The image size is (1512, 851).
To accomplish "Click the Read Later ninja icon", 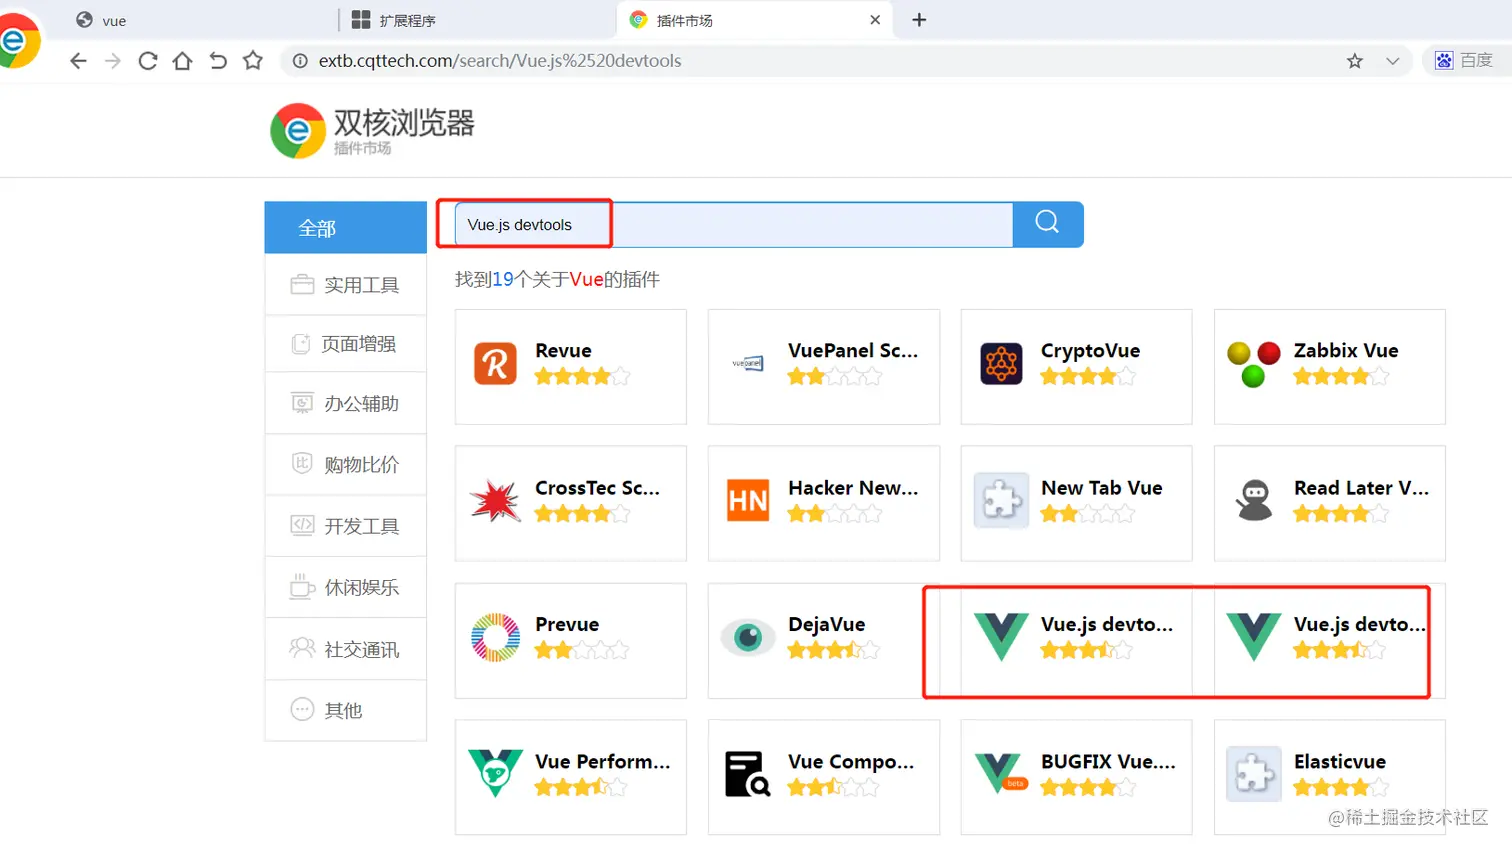I will tap(1254, 500).
